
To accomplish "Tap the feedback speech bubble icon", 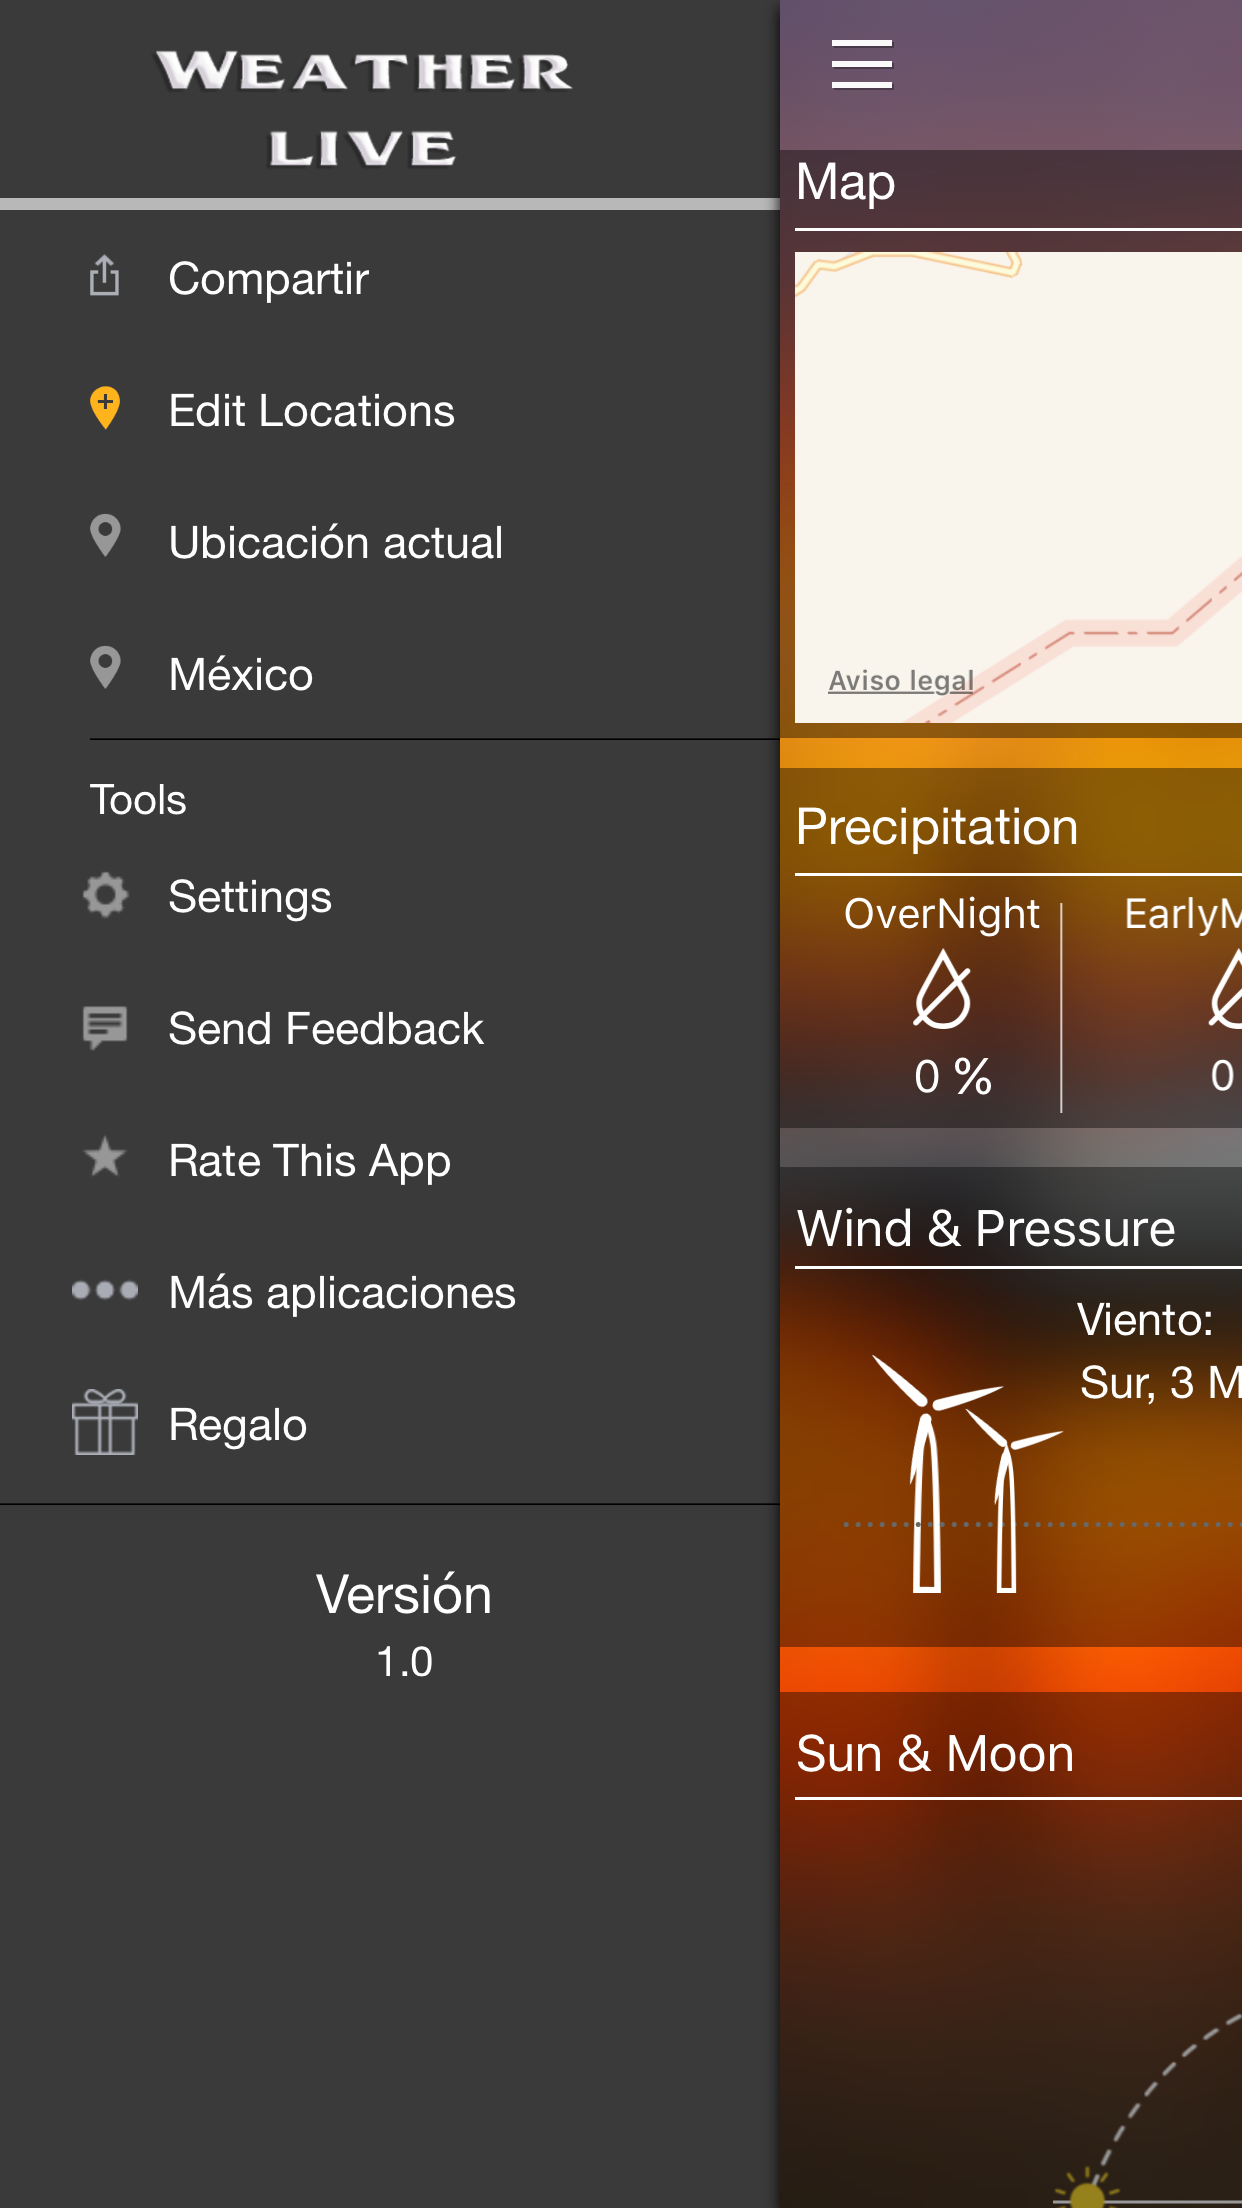I will (105, 1027).
